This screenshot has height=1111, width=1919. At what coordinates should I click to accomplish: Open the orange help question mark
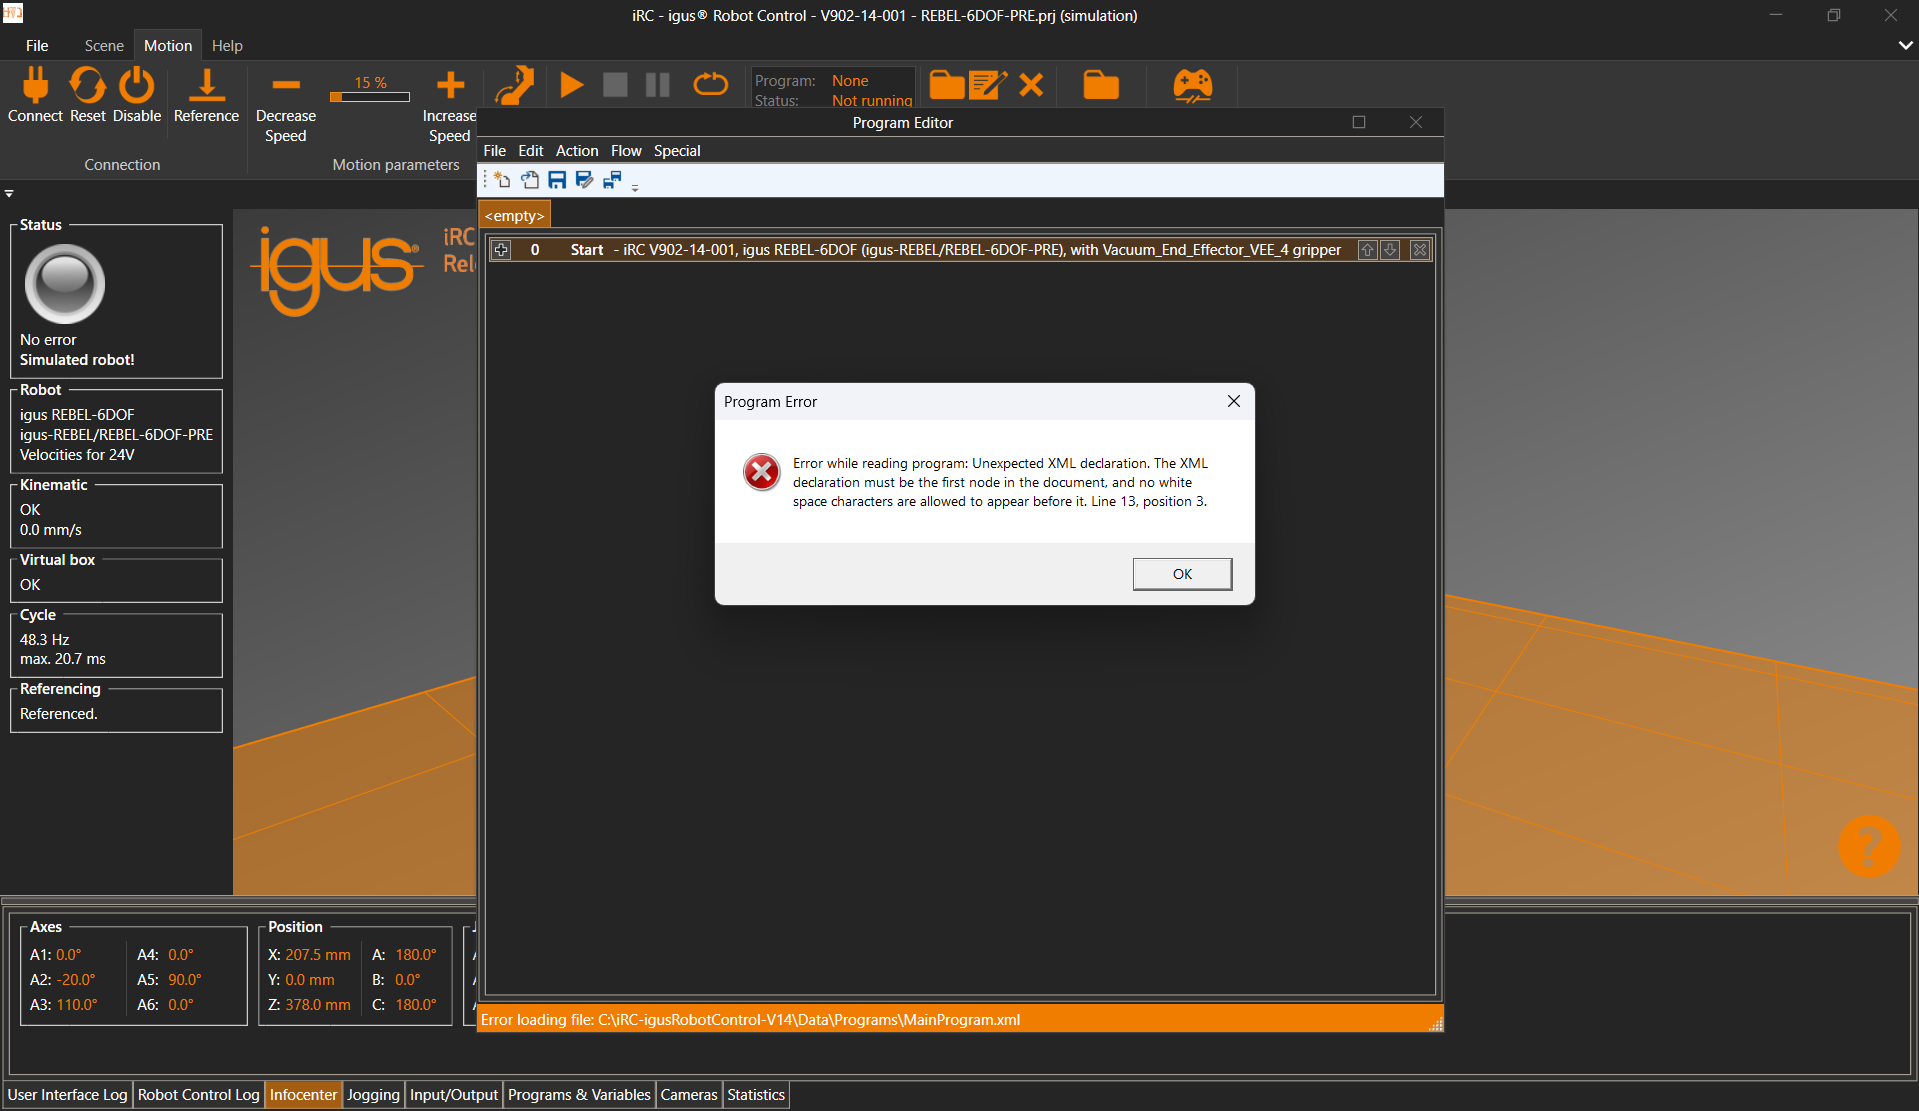pos(1868,846)
